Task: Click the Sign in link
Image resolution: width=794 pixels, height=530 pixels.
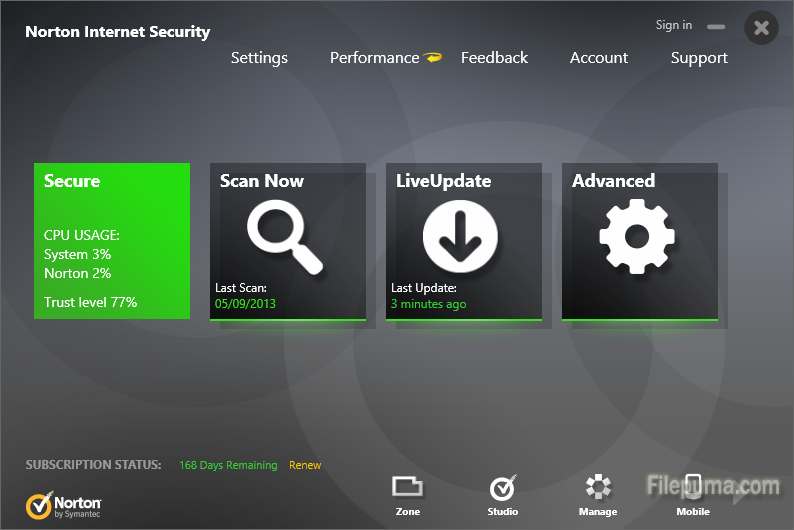Action: pyautogui.click(x=673, y=25)
